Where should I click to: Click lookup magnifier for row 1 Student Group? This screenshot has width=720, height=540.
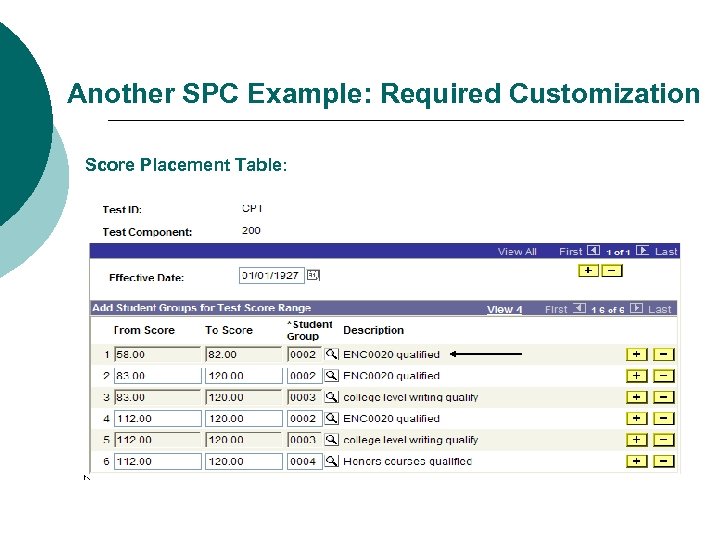click(x=332, y=354)
